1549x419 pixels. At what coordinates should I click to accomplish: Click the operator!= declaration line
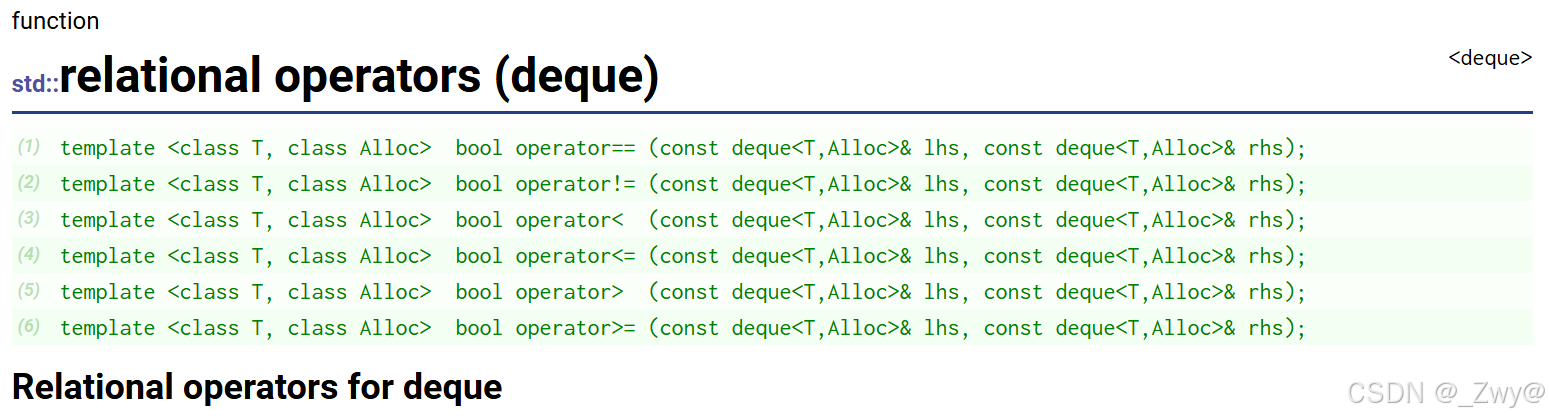pos(683,184)
